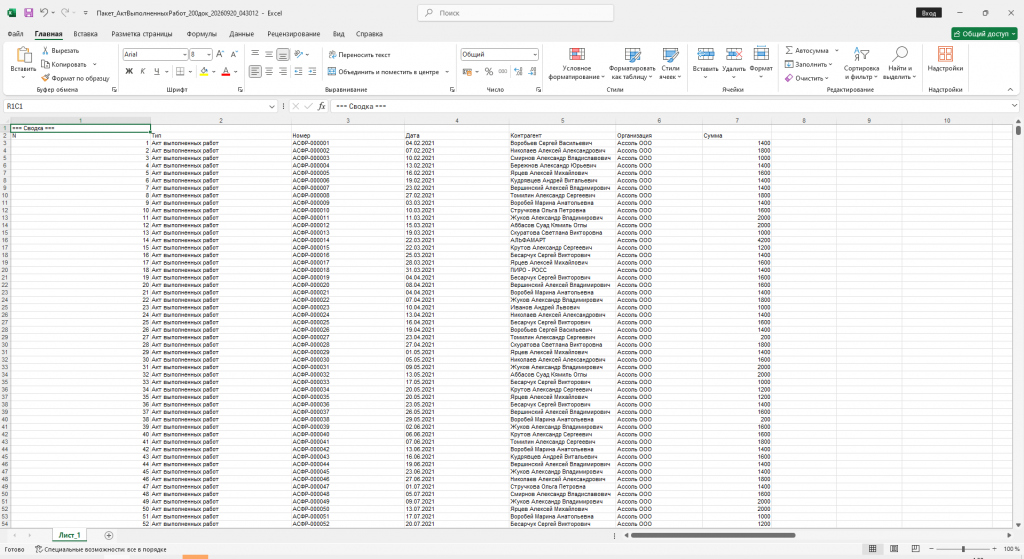Click the Общий доступ share button

click(984, 34)
